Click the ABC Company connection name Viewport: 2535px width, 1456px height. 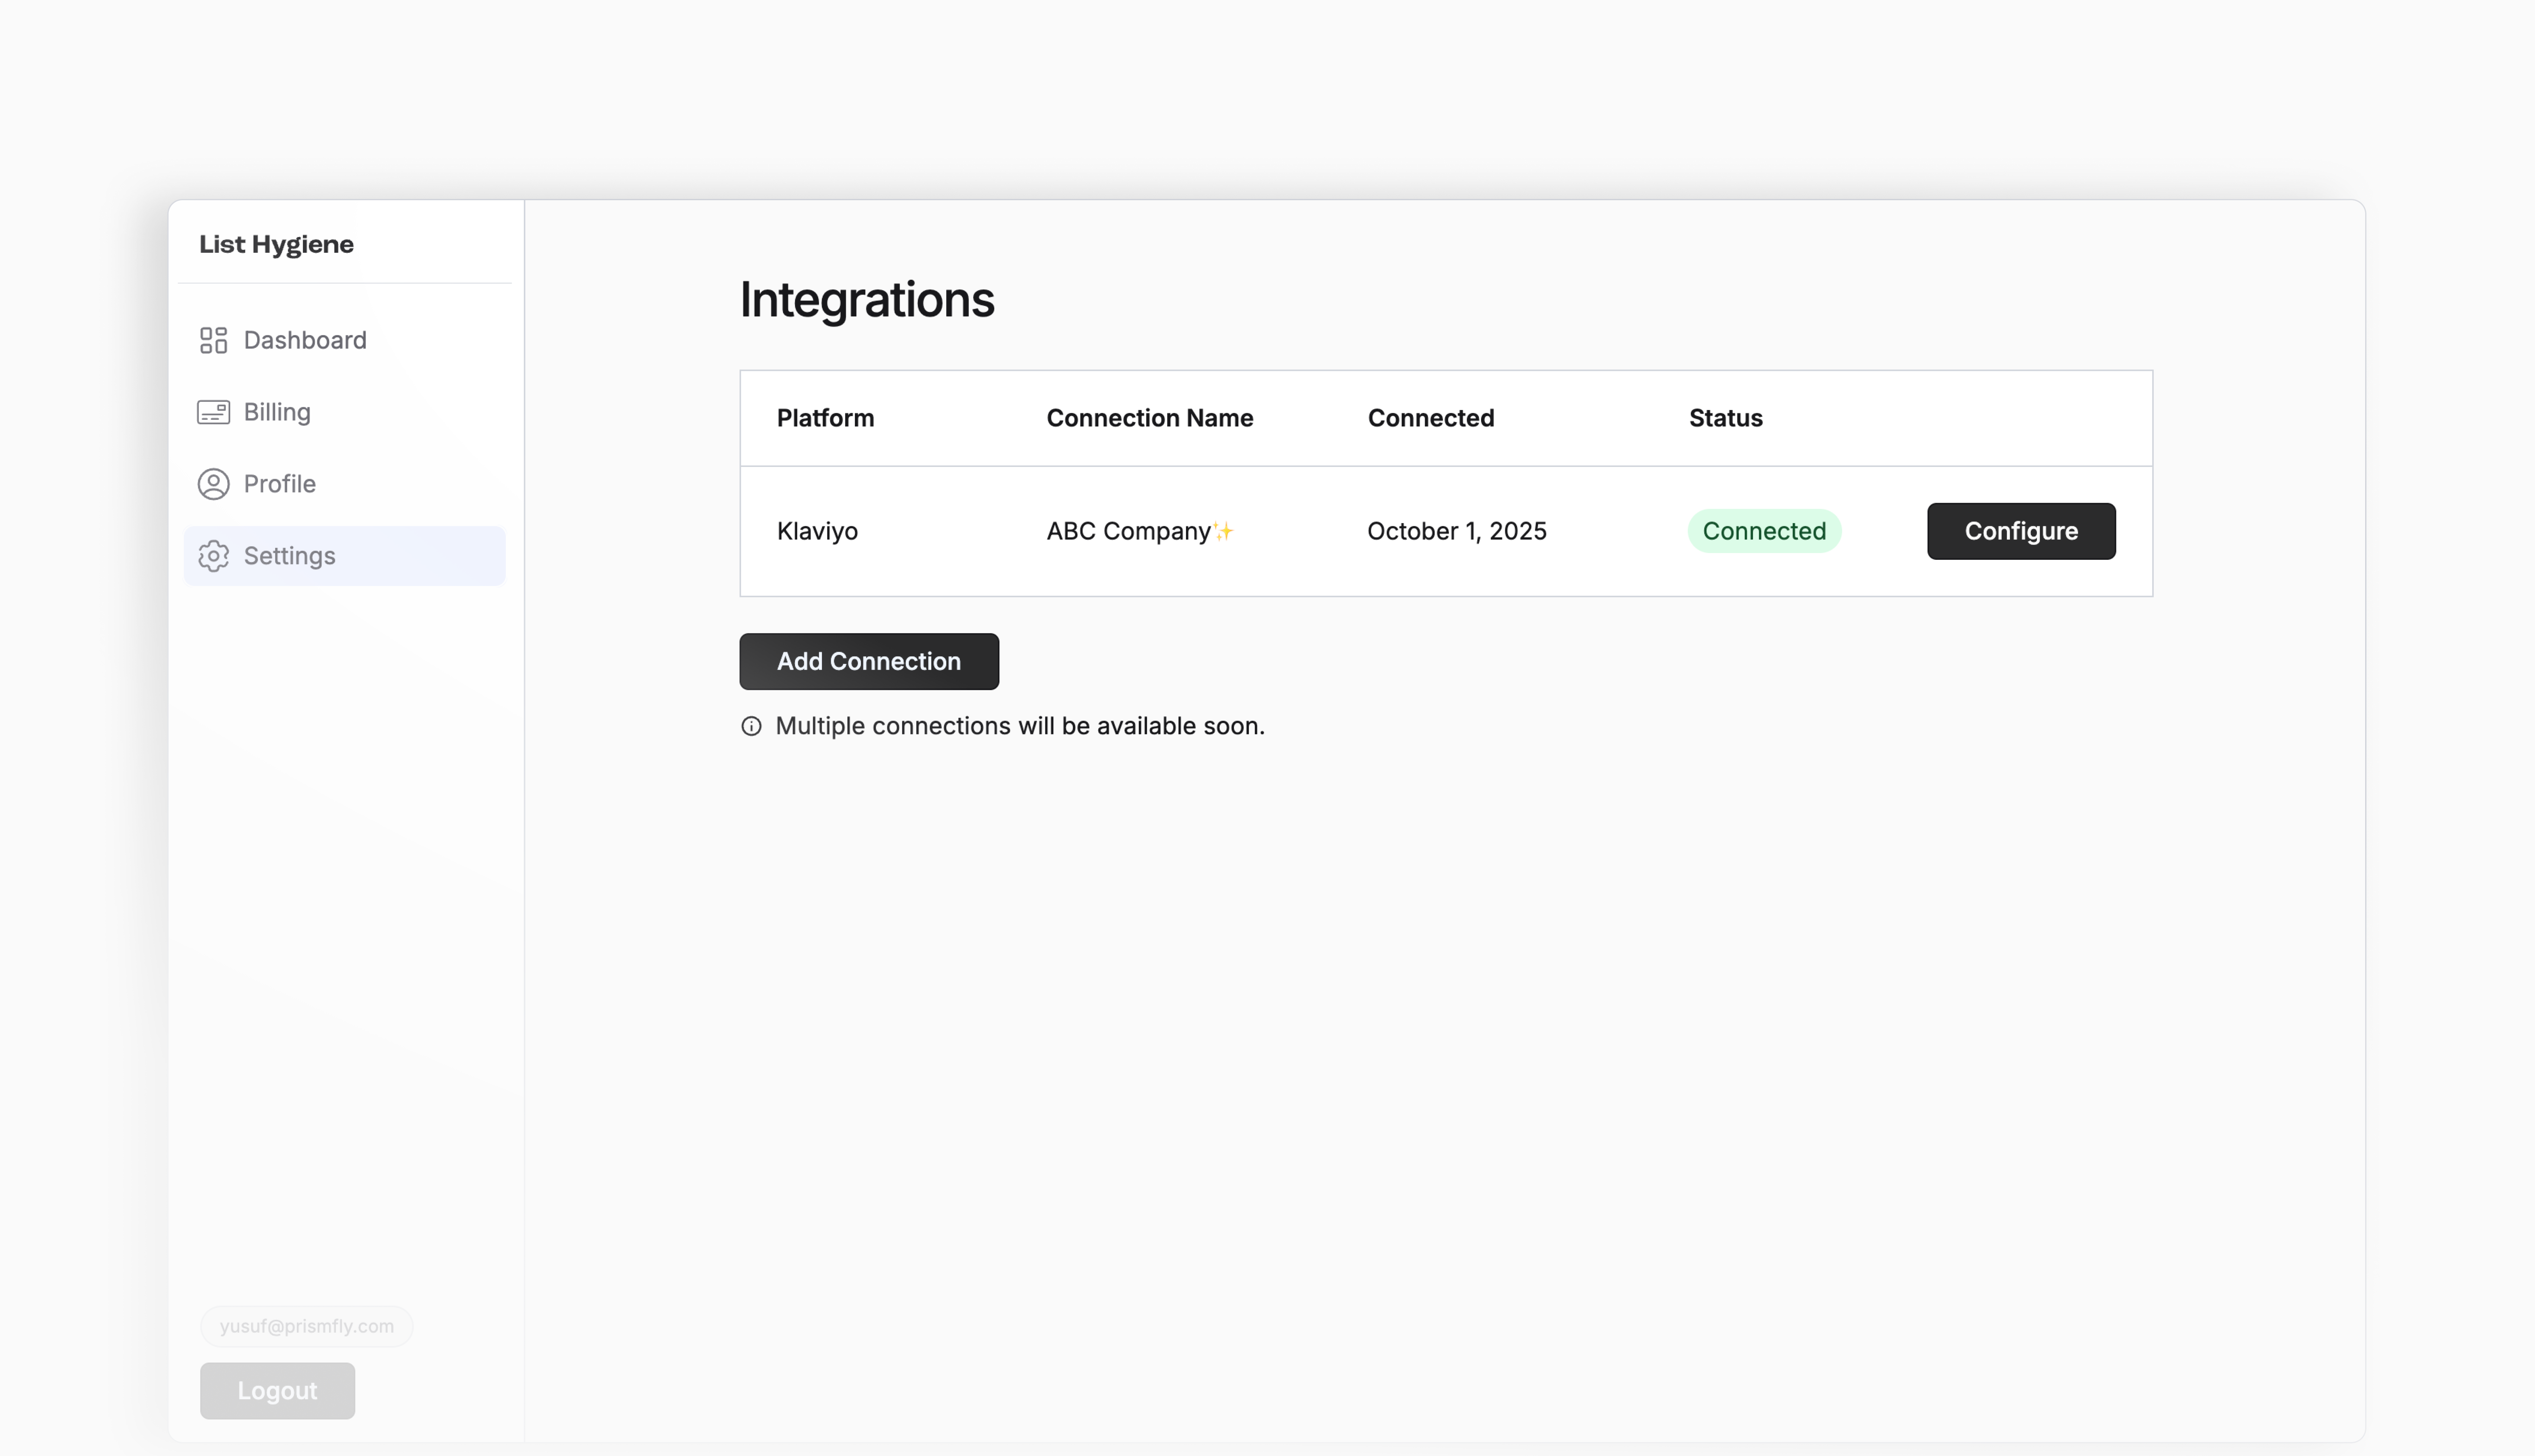[x=1128, y=531]
